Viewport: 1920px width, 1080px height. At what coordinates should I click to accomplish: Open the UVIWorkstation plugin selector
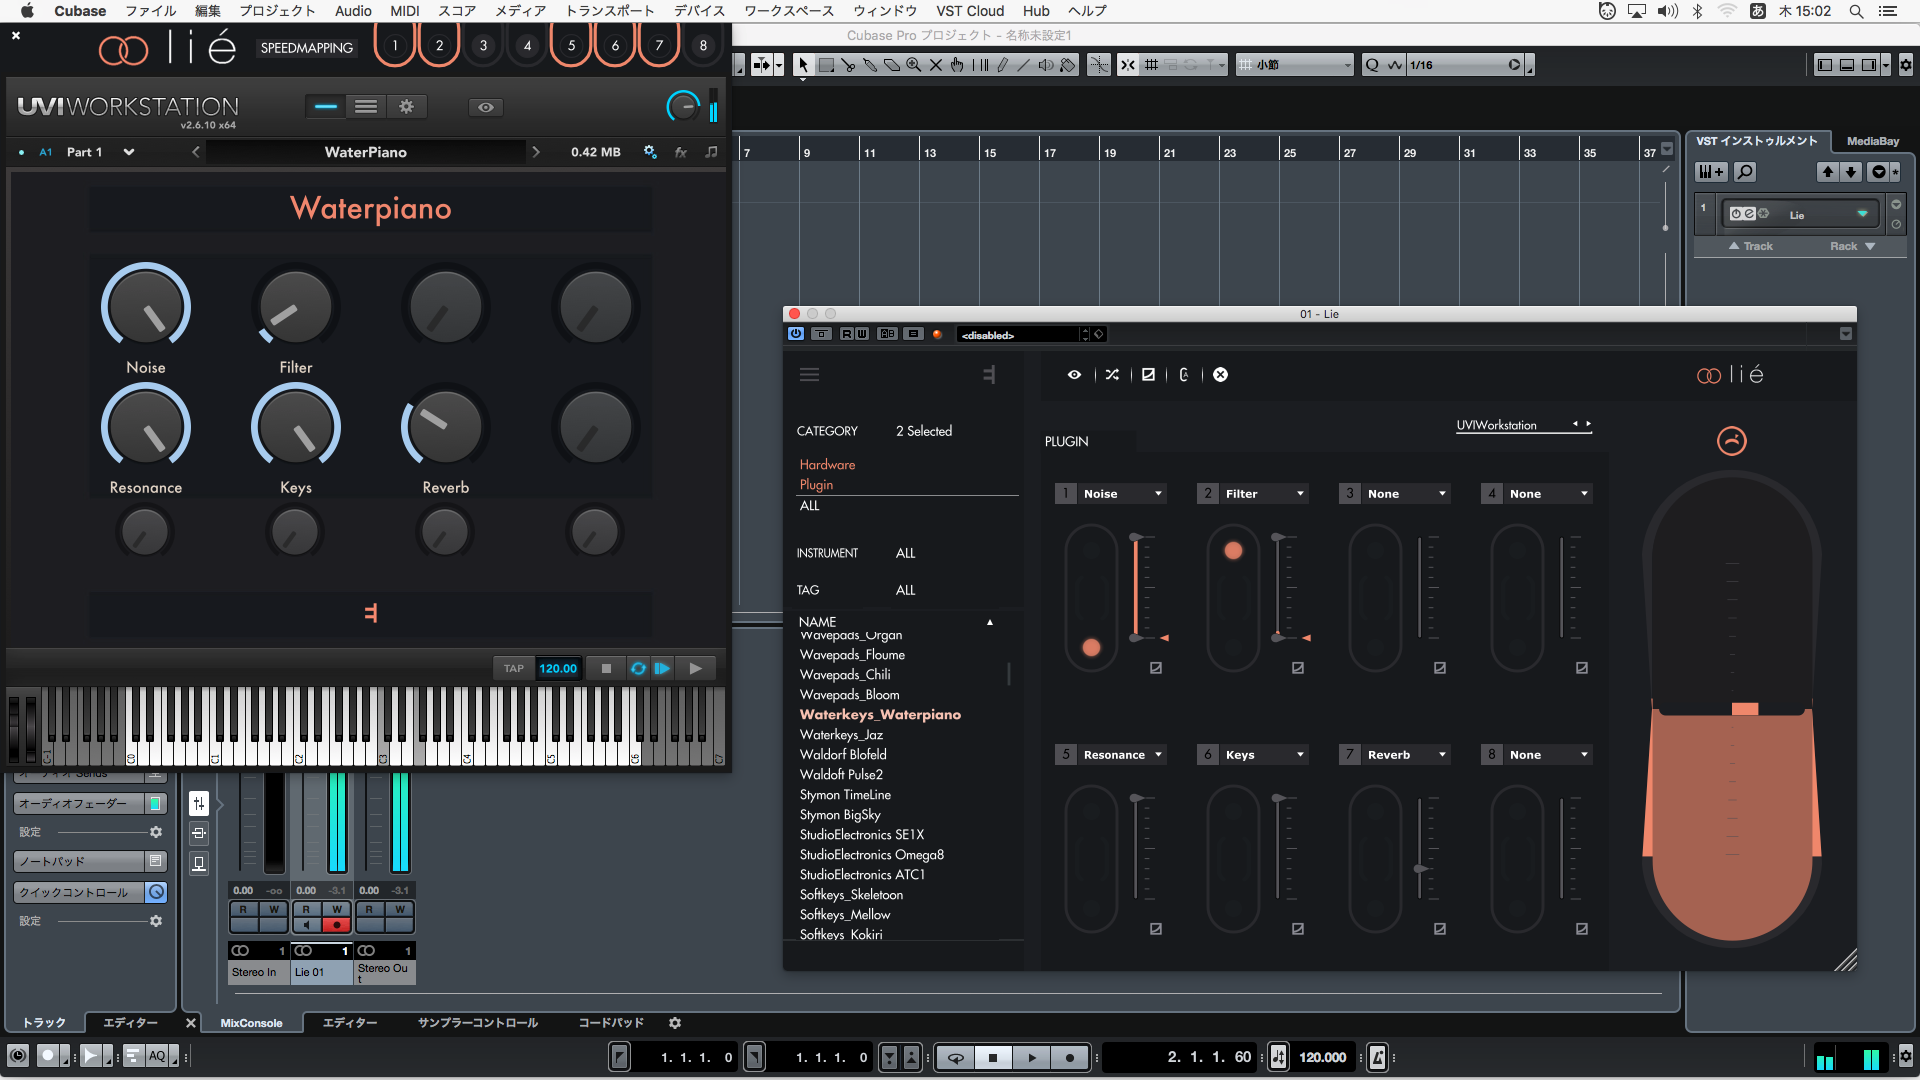[x=1524, y=425]
